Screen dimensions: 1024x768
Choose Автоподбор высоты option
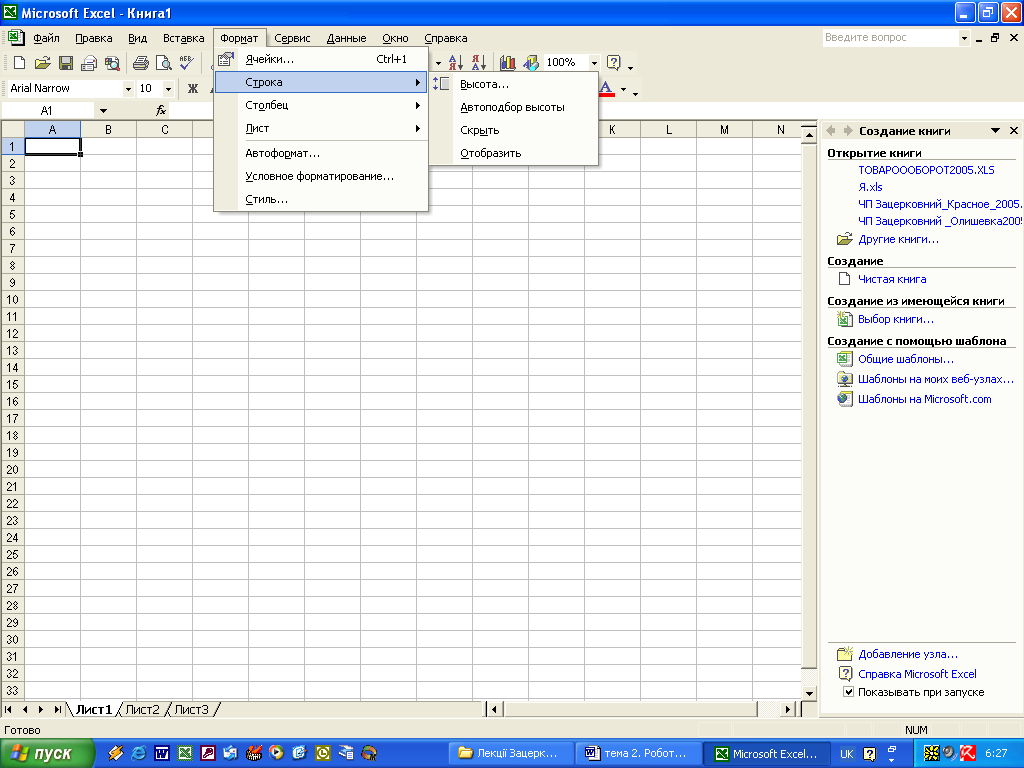coord(513,107)
